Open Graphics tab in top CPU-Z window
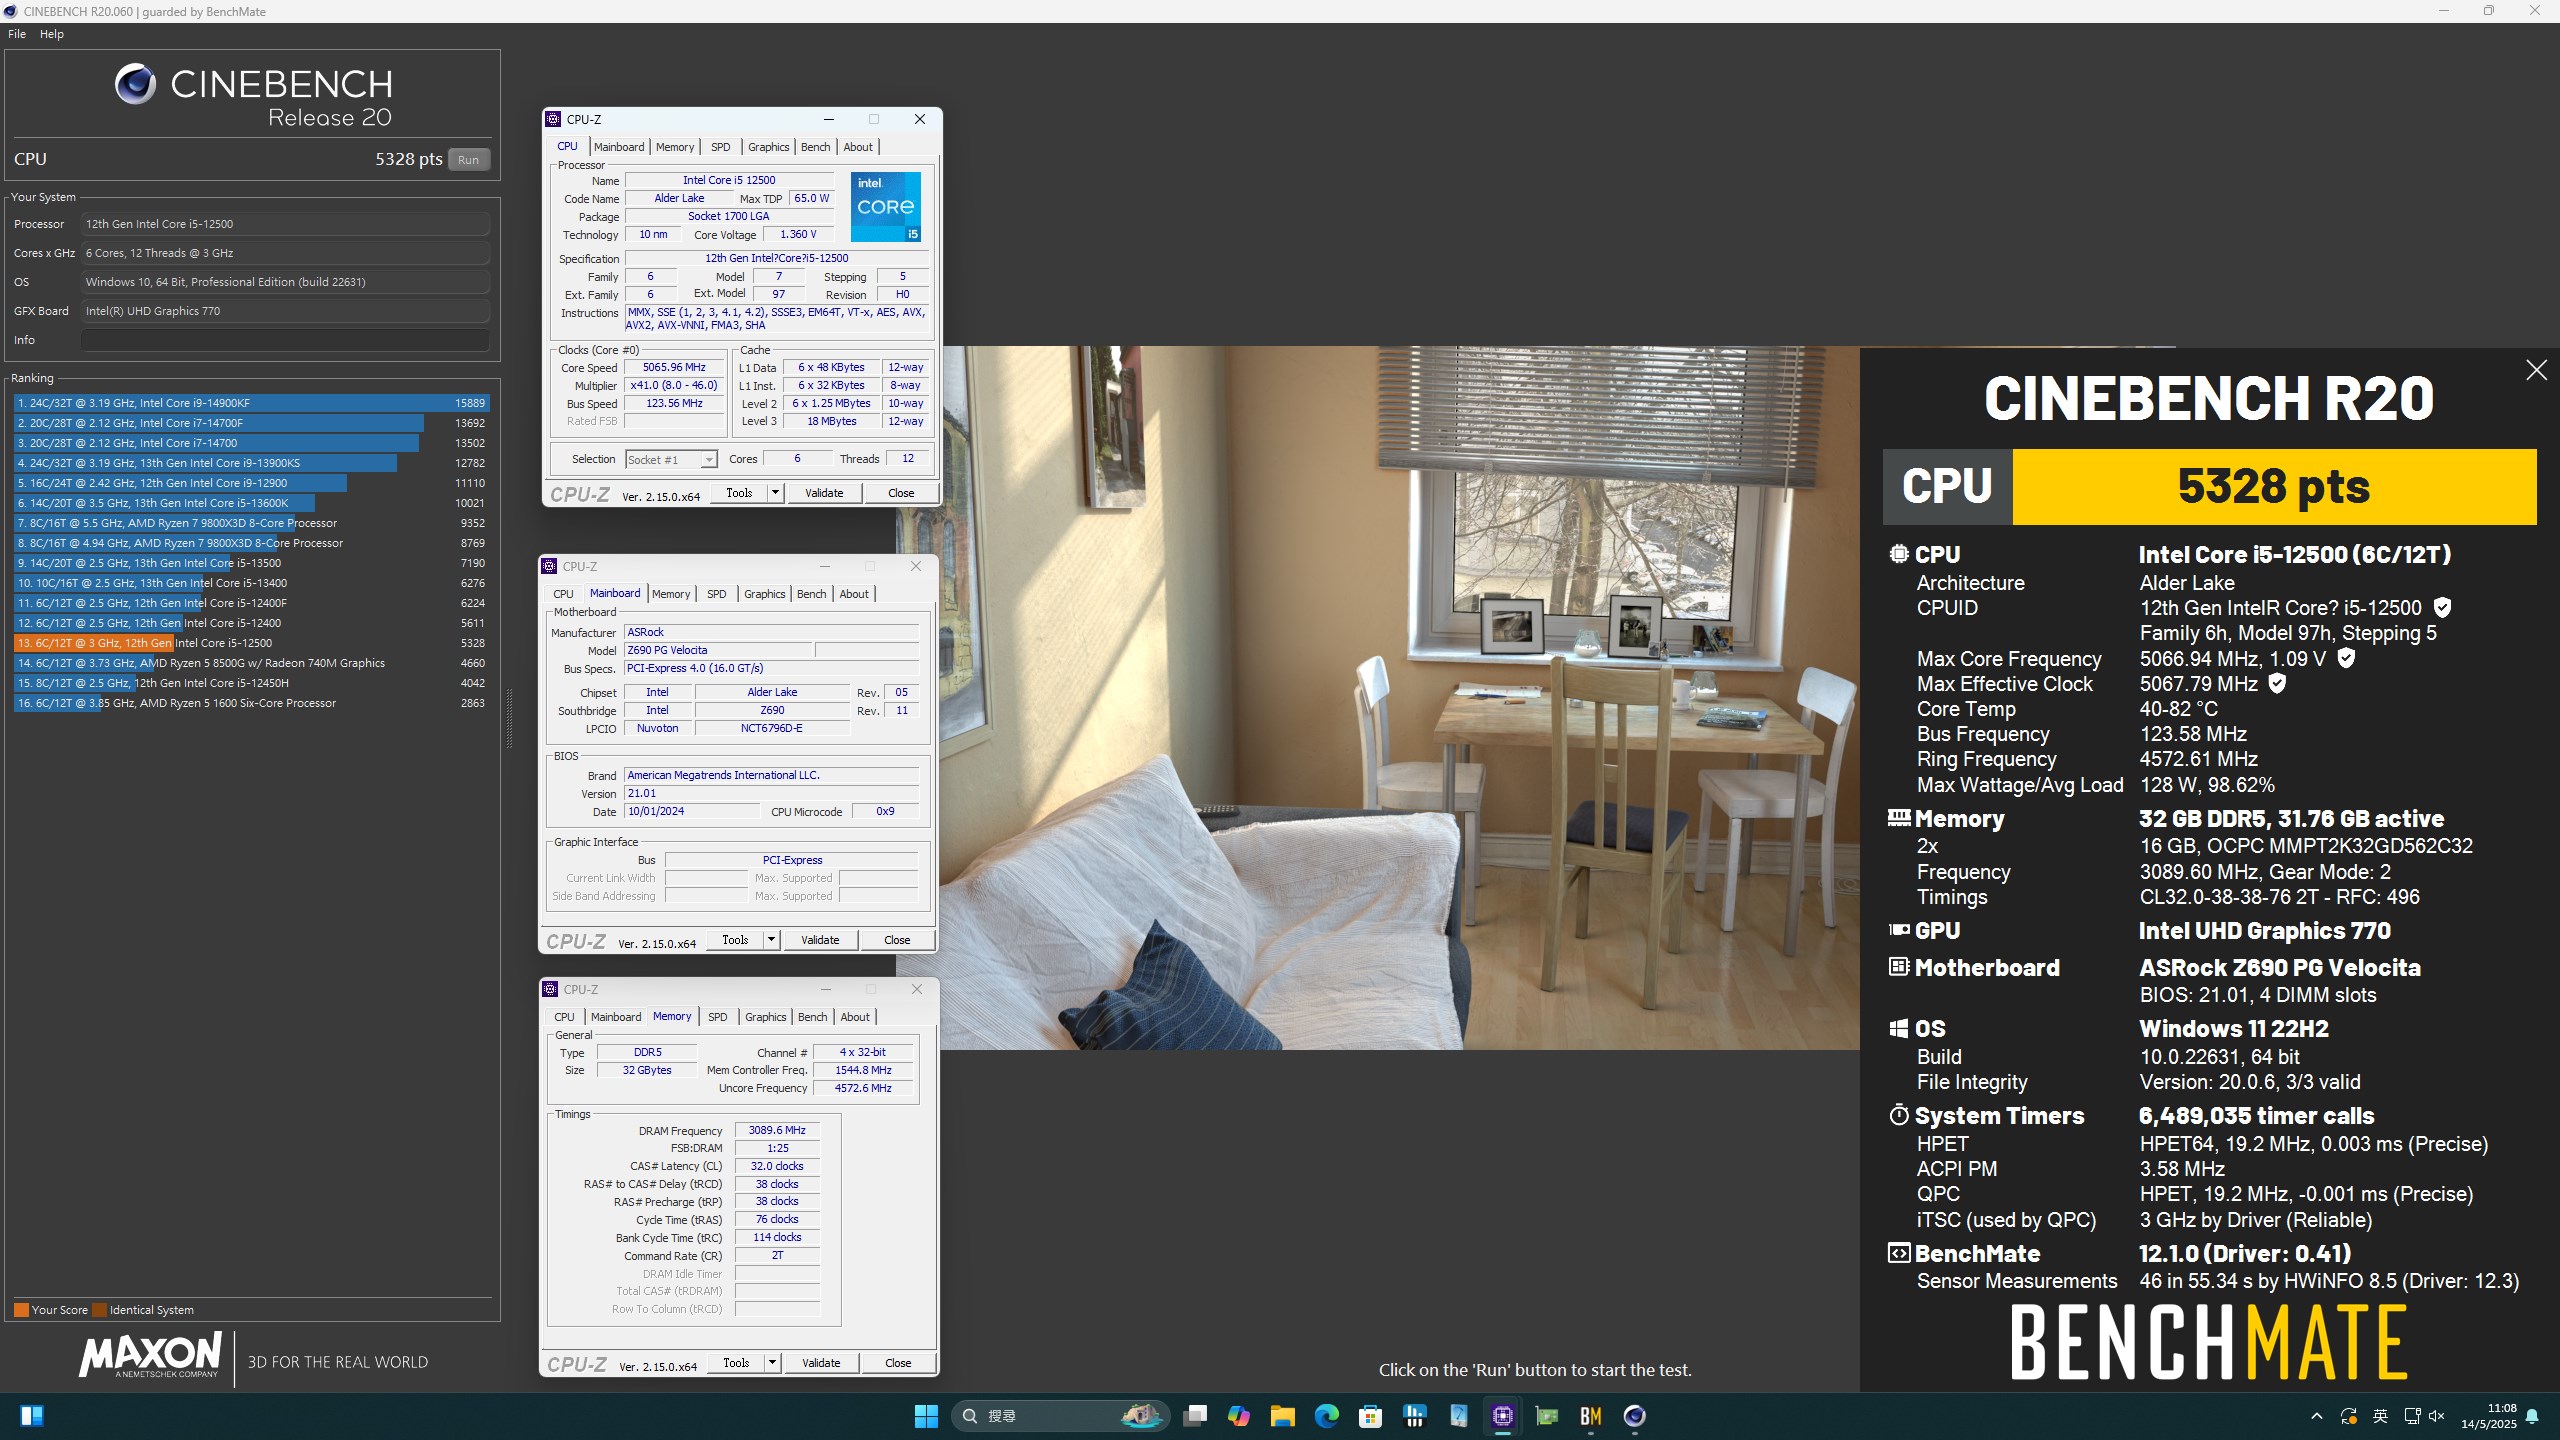 (x=768, y=147)
